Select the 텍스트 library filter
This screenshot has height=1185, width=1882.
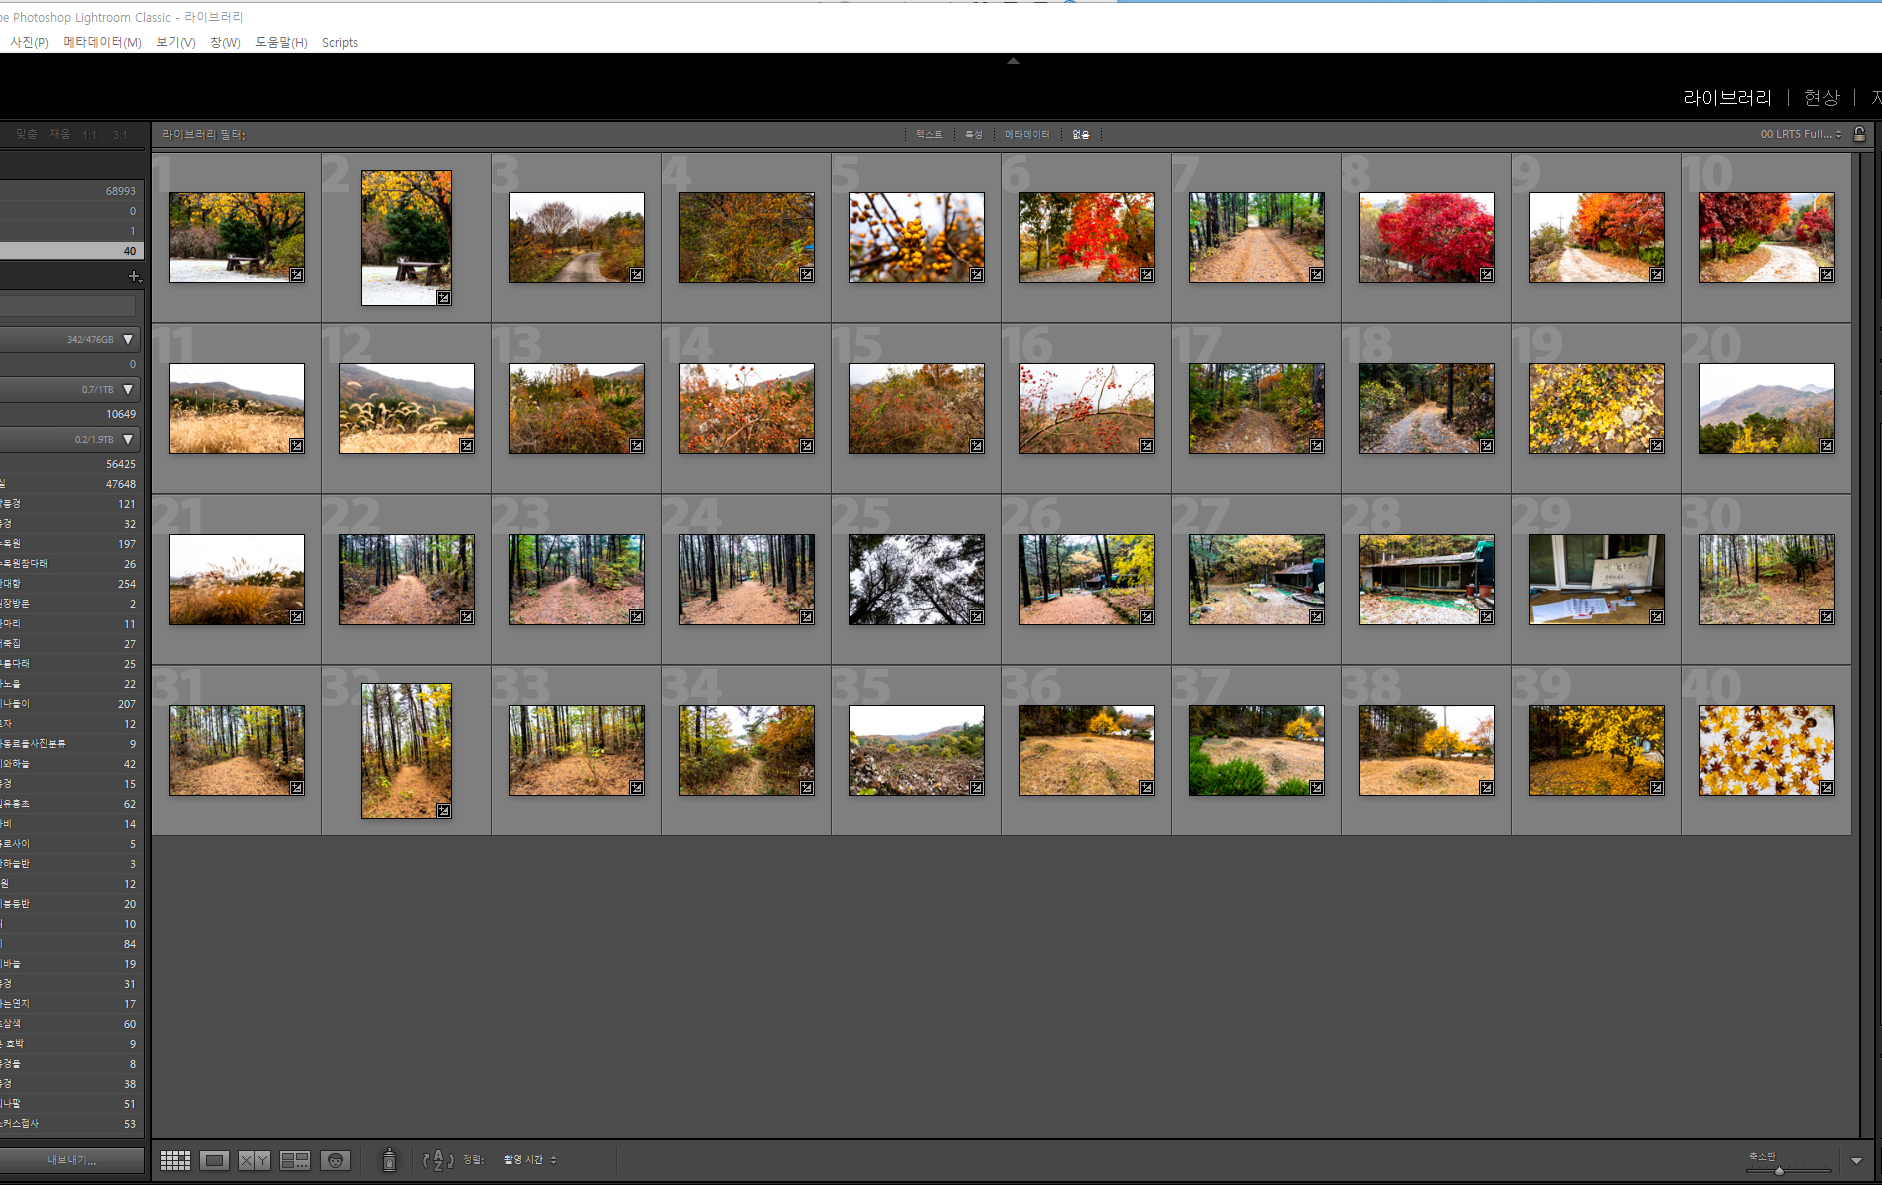[929, 134]
